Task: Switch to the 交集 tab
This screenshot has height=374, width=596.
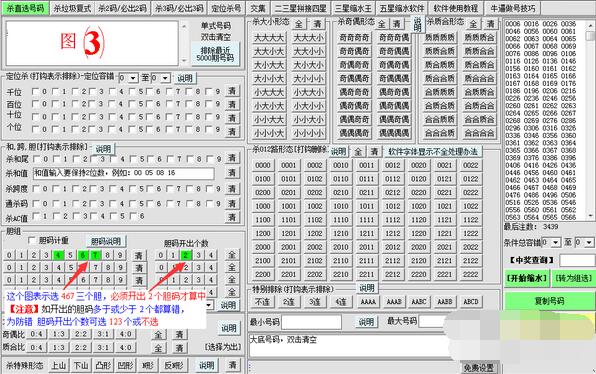Action: coord(258,8)
